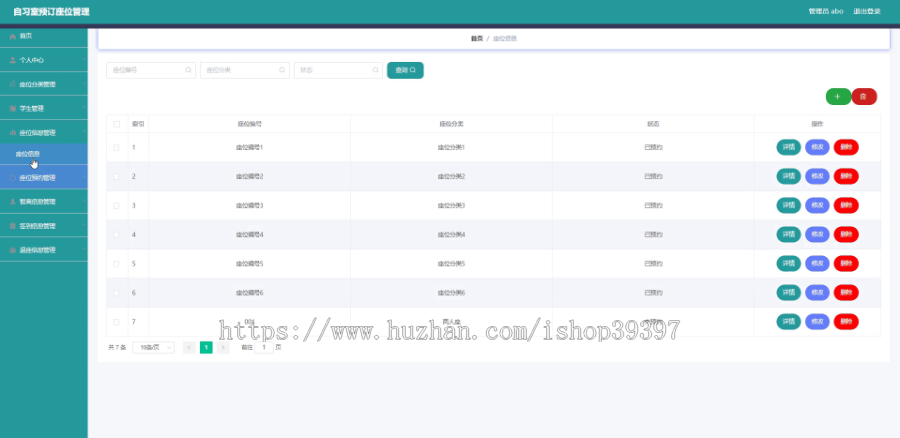The height and width of the screenshot is (438, 900).
Task: Click the red trash batch-delete button
Action: (x=864, y=96)
